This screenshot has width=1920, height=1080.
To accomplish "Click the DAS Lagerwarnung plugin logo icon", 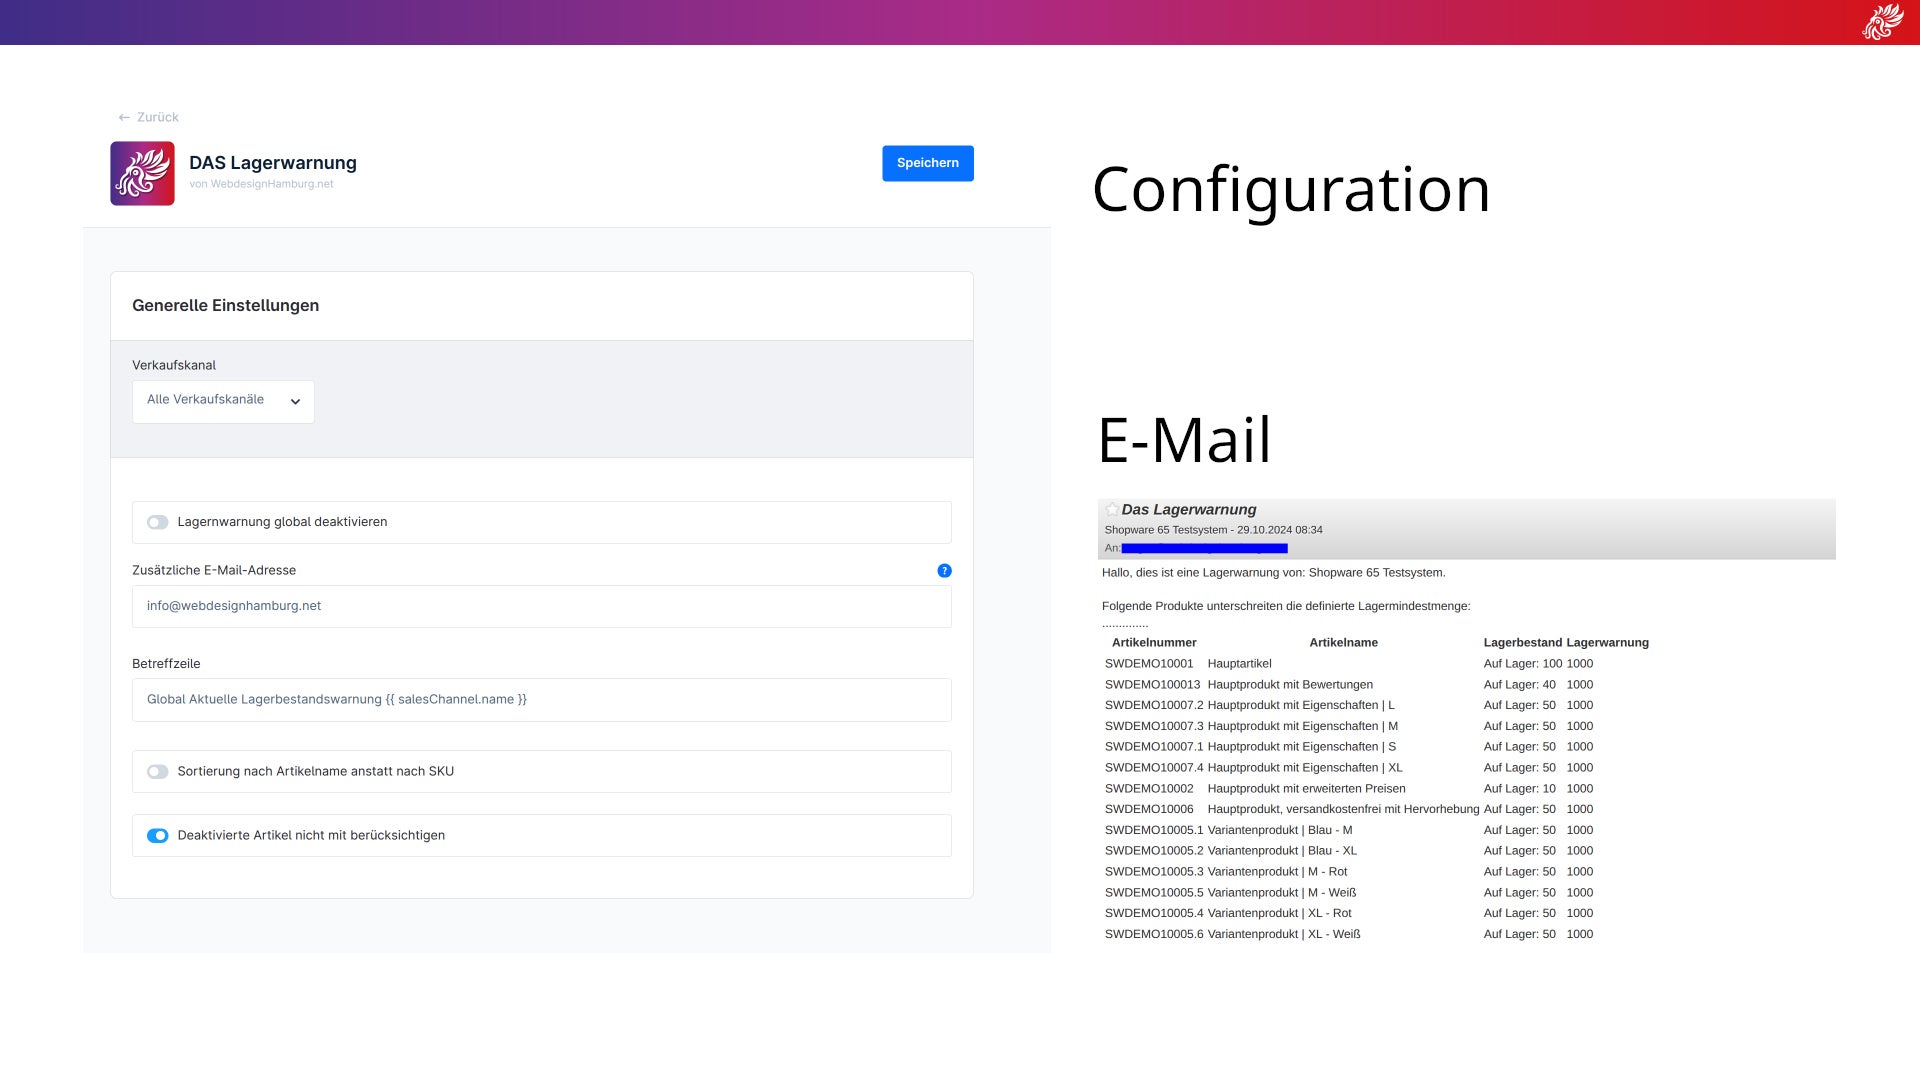I will (x=142, y=173).
